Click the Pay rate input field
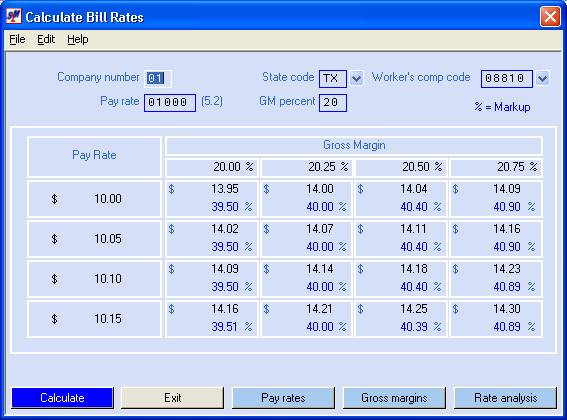Image resolution: width=567 pixels, height=420 pixels. 170,103
